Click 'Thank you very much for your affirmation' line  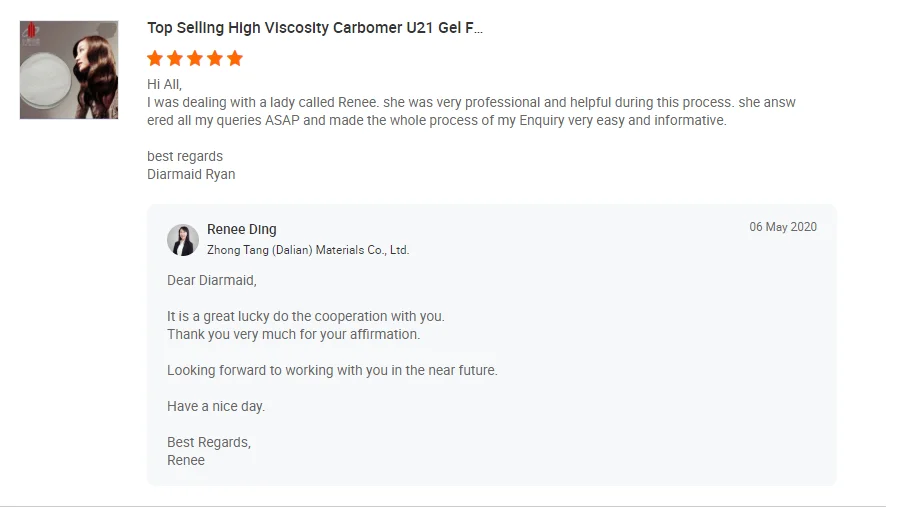click(293, 334)
